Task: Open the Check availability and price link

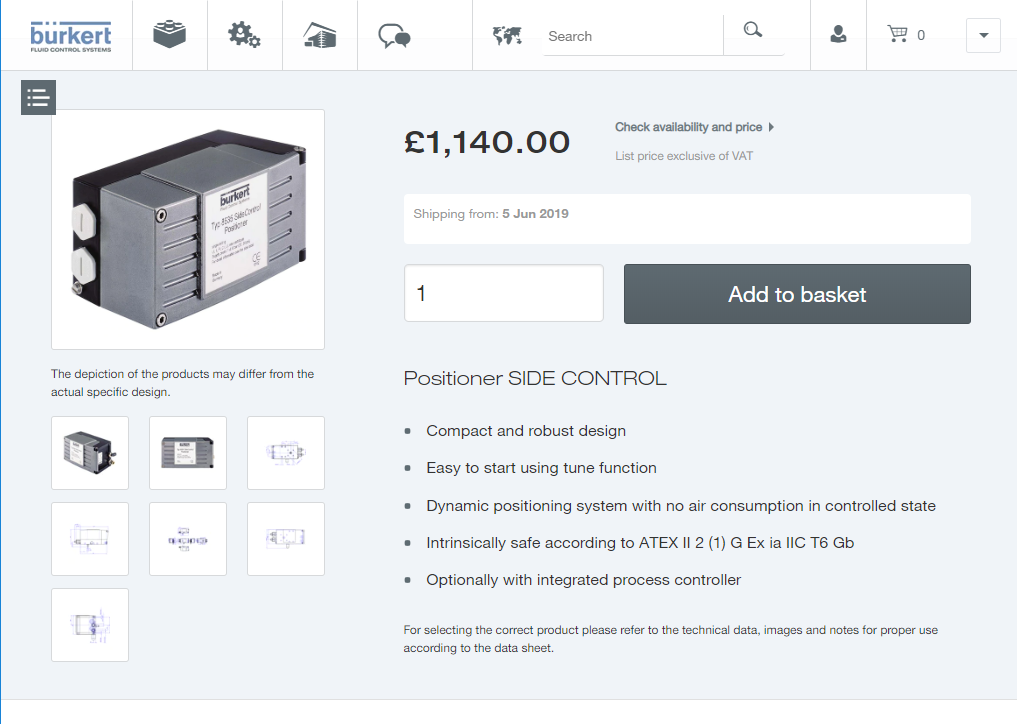Action: pos(694,127)
